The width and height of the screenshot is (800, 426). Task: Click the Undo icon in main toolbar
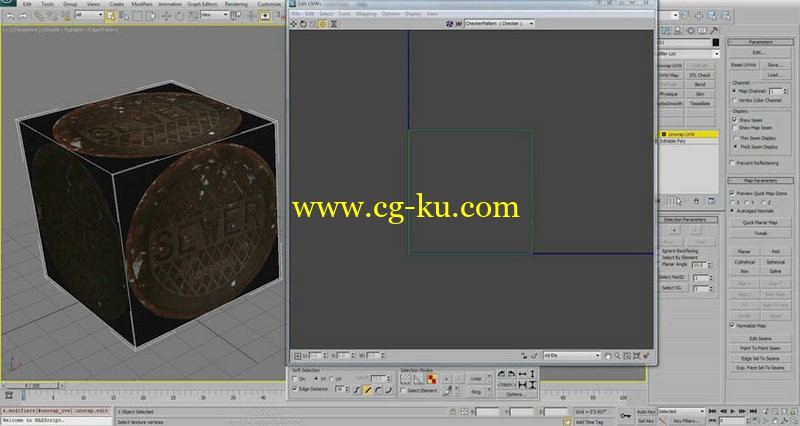(x=10, y=16)
